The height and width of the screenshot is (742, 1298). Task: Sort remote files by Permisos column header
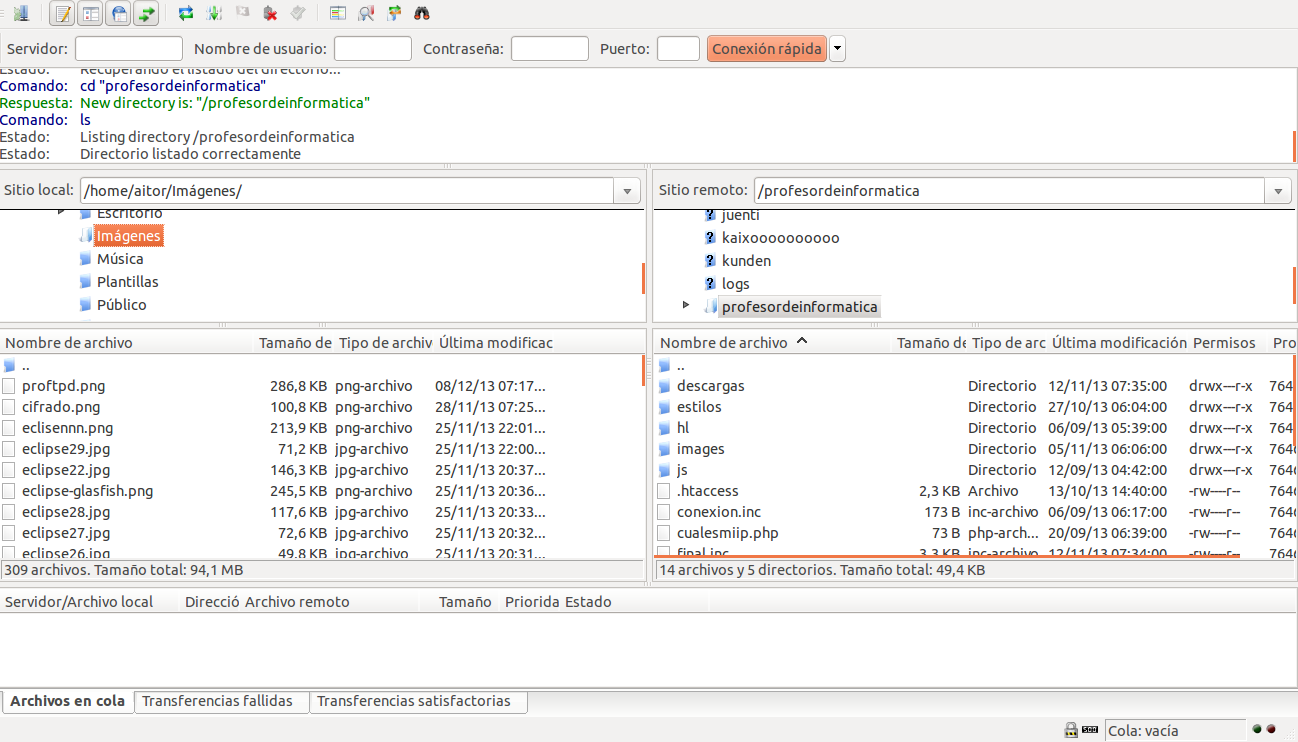pyautogui.click(x=1223, y=343)
